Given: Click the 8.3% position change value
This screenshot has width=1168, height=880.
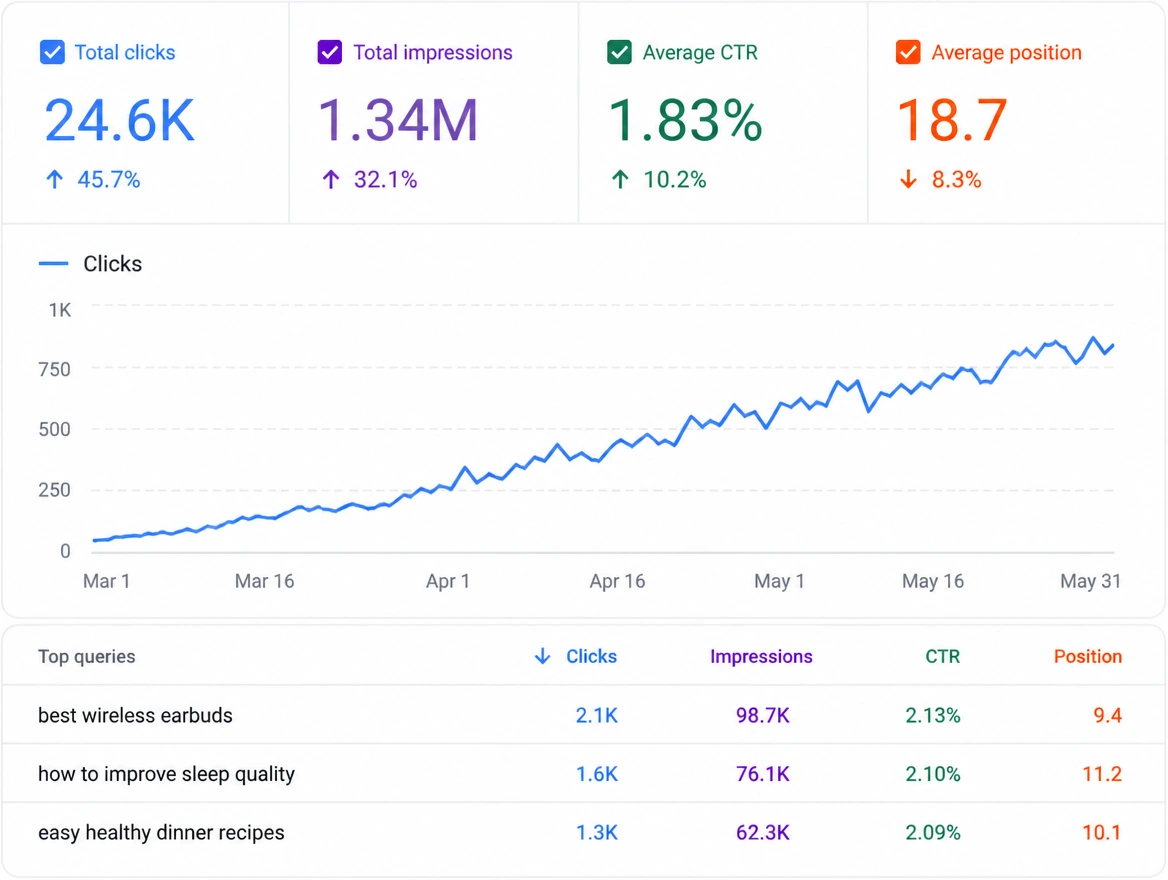Looking at the screenshot, I should click(x=956, y=180).
